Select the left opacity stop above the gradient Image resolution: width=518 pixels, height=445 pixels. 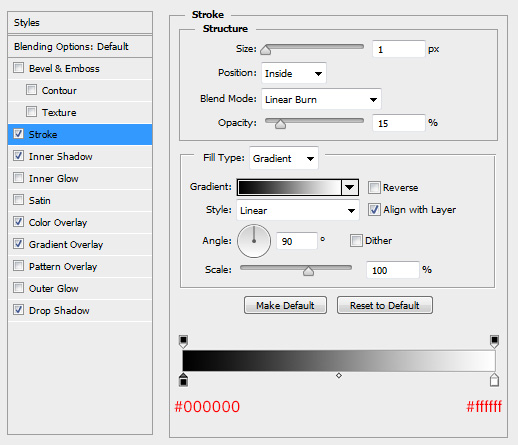click(x=183, y=342)
